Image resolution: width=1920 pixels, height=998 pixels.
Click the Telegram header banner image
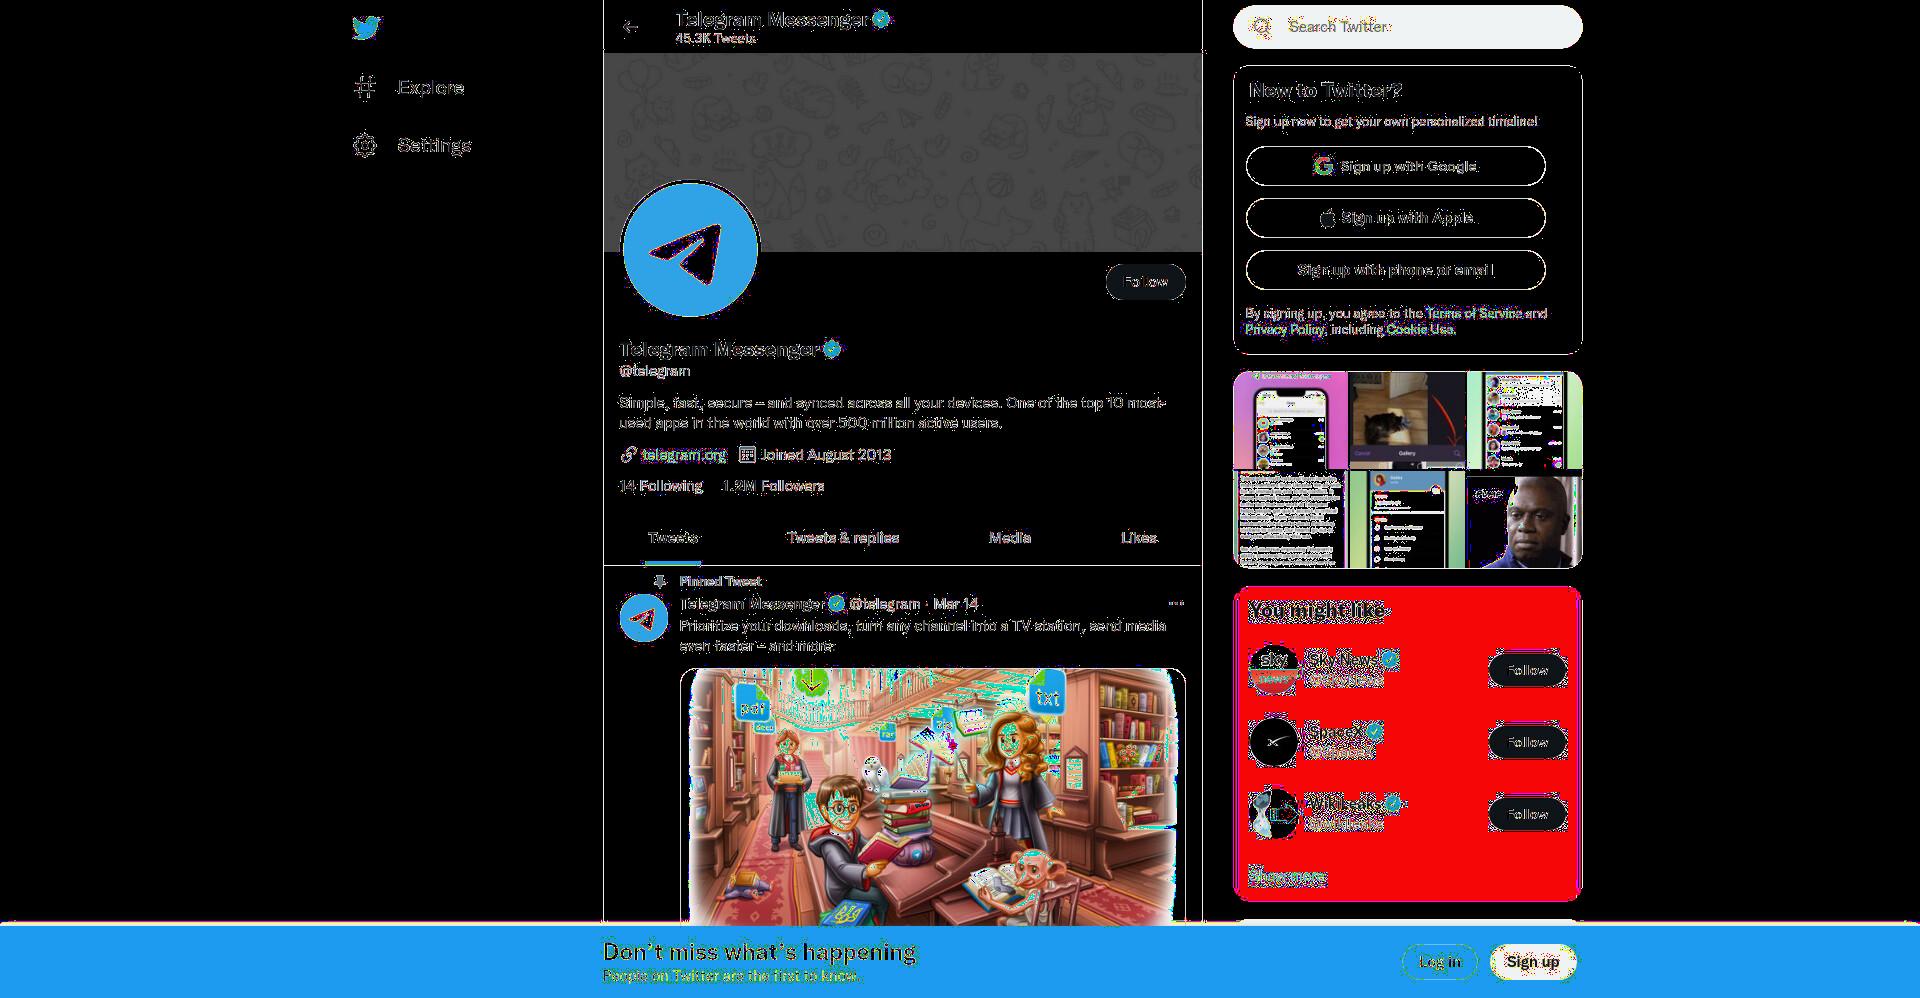click(x=902, y=152)
